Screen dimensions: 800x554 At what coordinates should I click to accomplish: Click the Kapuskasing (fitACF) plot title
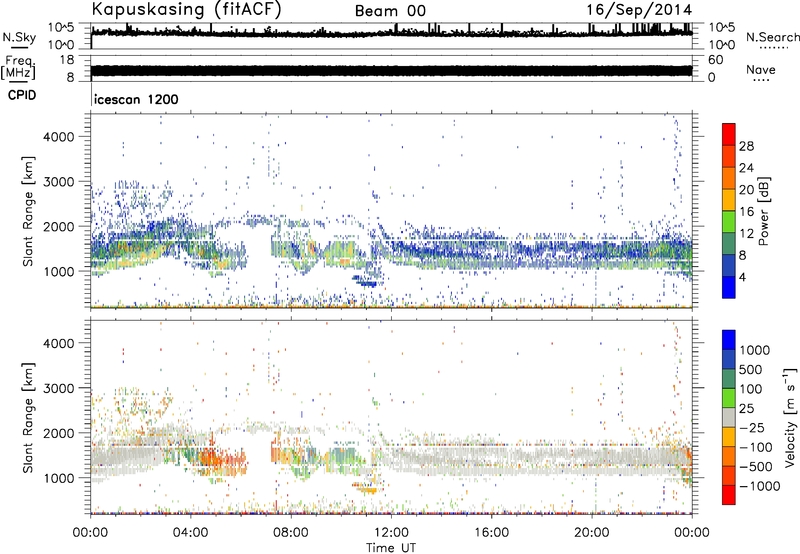pyautogui.click(x=186, y=9)
